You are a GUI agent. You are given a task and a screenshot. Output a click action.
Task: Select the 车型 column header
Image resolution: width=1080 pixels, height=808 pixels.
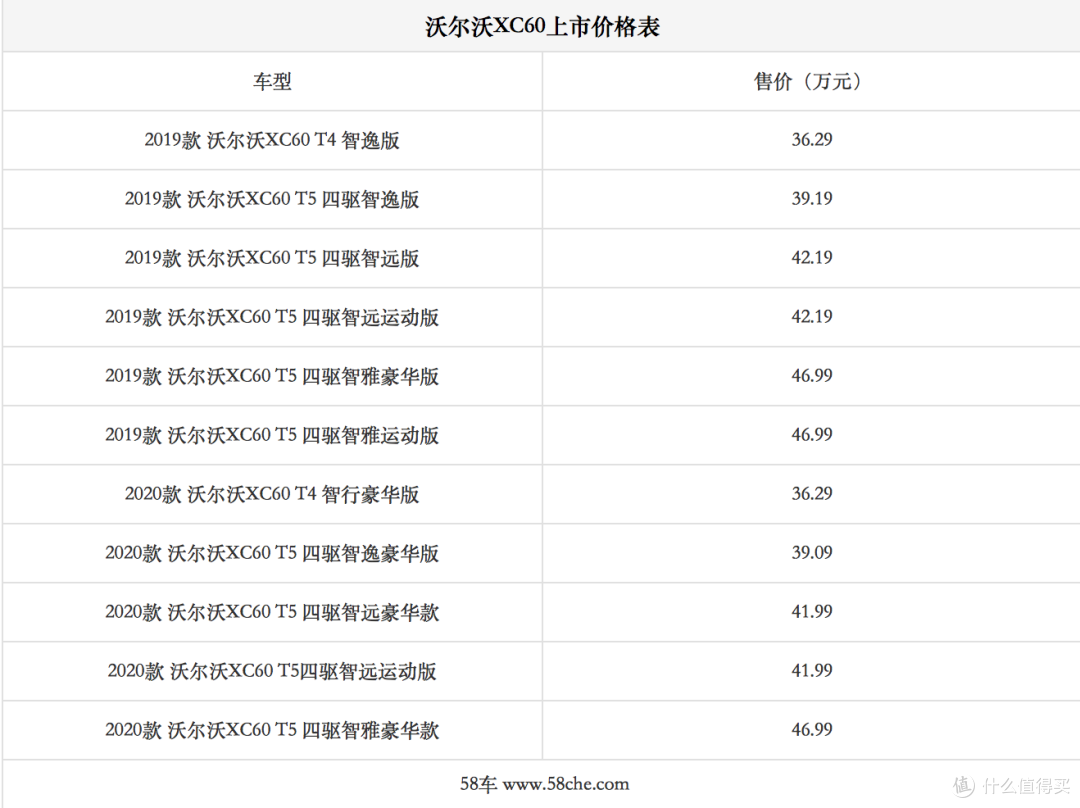tap(272, 82)
